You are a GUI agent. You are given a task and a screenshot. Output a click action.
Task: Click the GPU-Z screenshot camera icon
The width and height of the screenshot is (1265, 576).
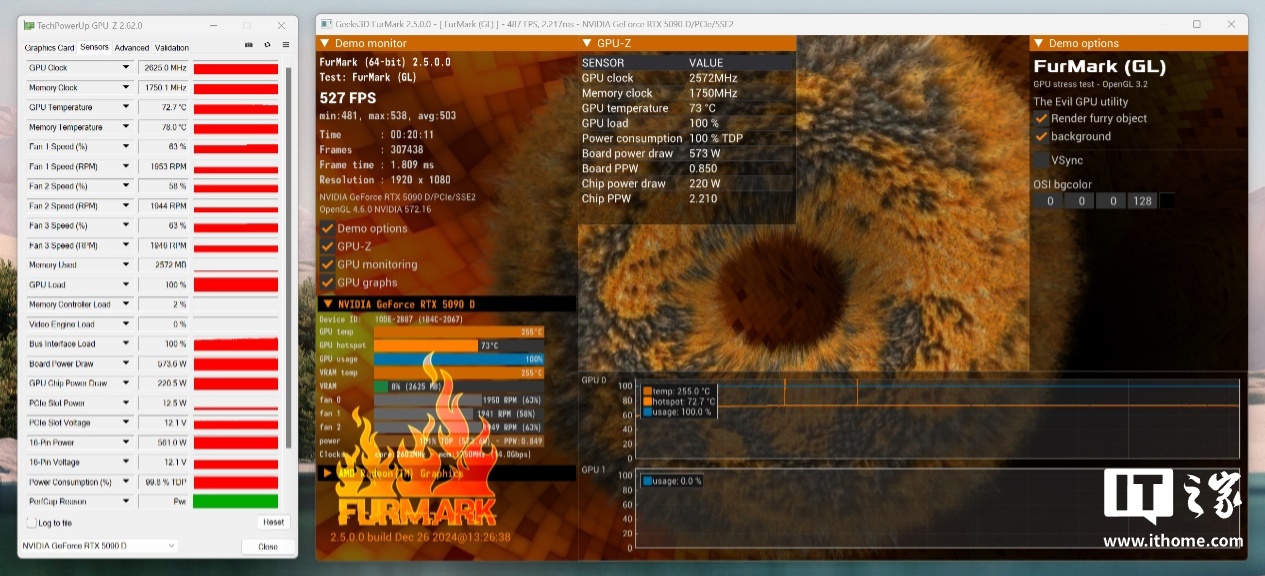tap(249, 45)
